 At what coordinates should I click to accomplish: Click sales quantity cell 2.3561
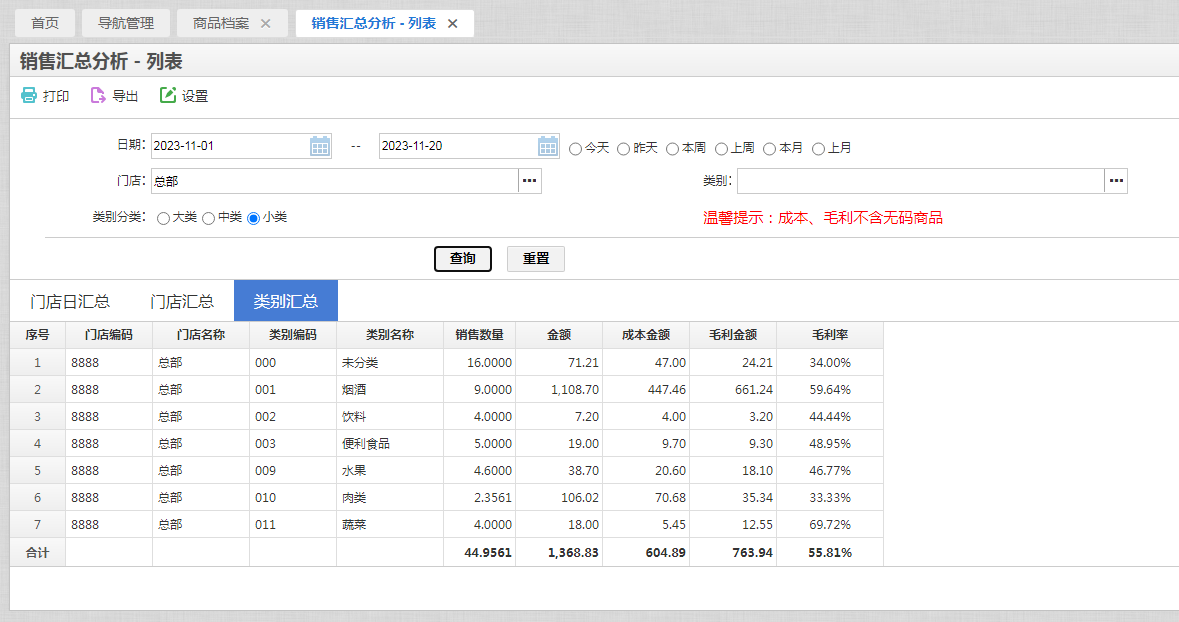[x=480, y=498]
